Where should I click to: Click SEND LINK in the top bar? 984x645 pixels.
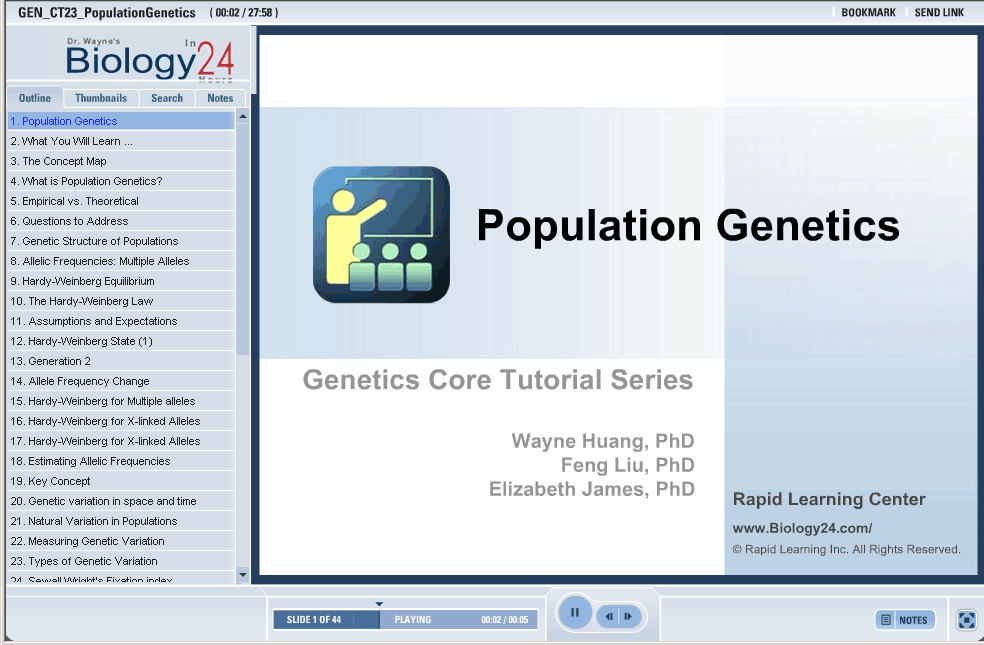939,13
